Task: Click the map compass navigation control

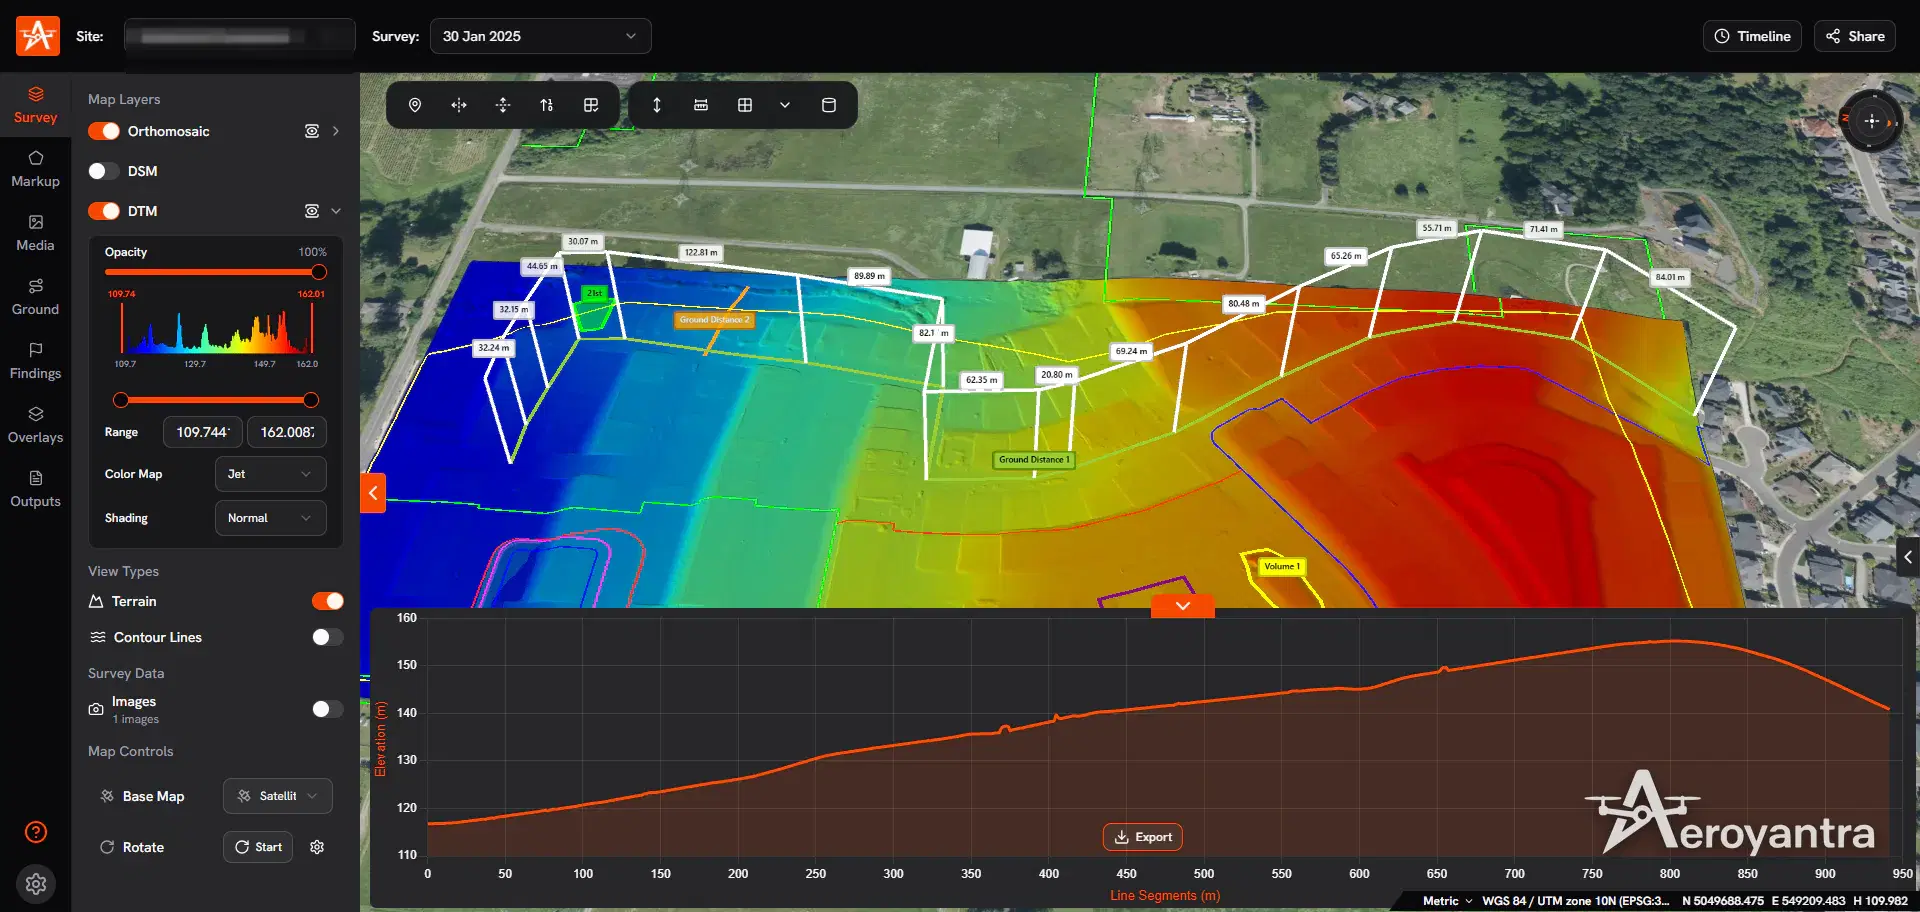Action: click(x=1871, y=121)
